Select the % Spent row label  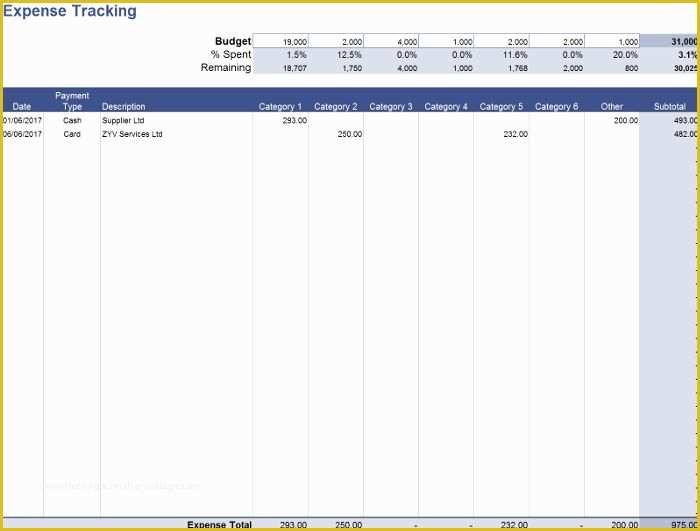click(x=231, y=54)
